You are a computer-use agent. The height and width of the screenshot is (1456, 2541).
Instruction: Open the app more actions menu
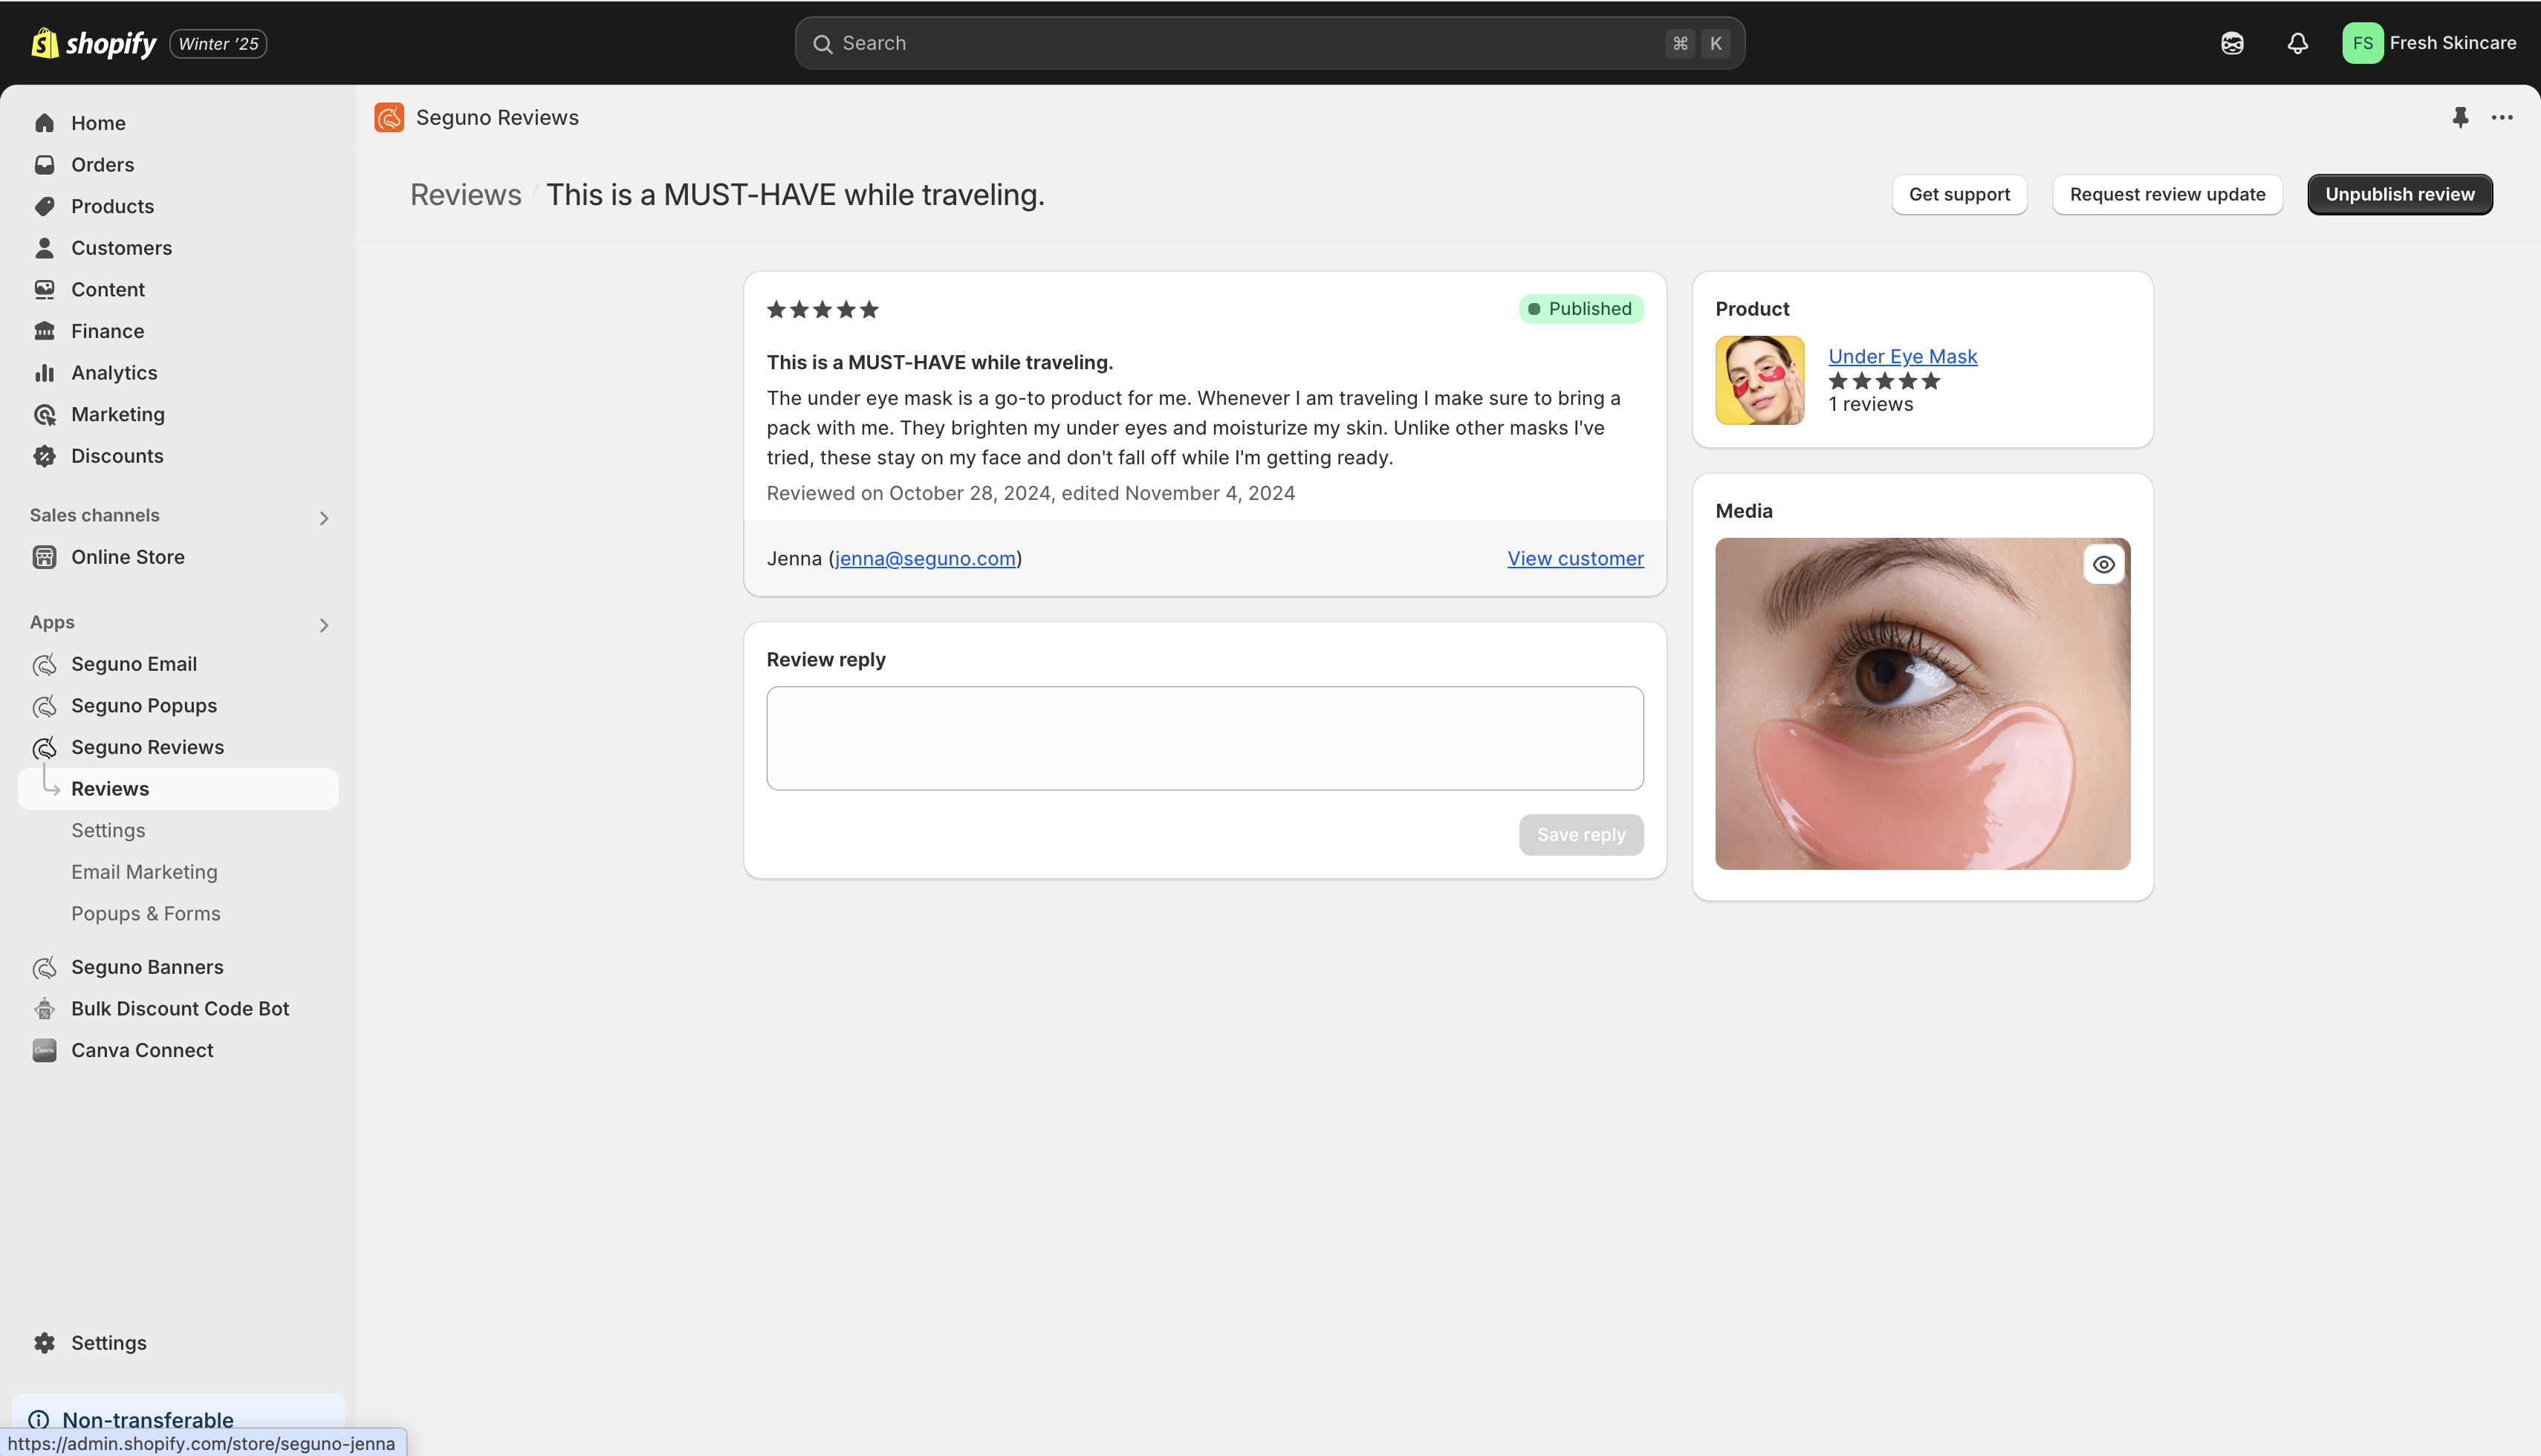[2502, 117]
